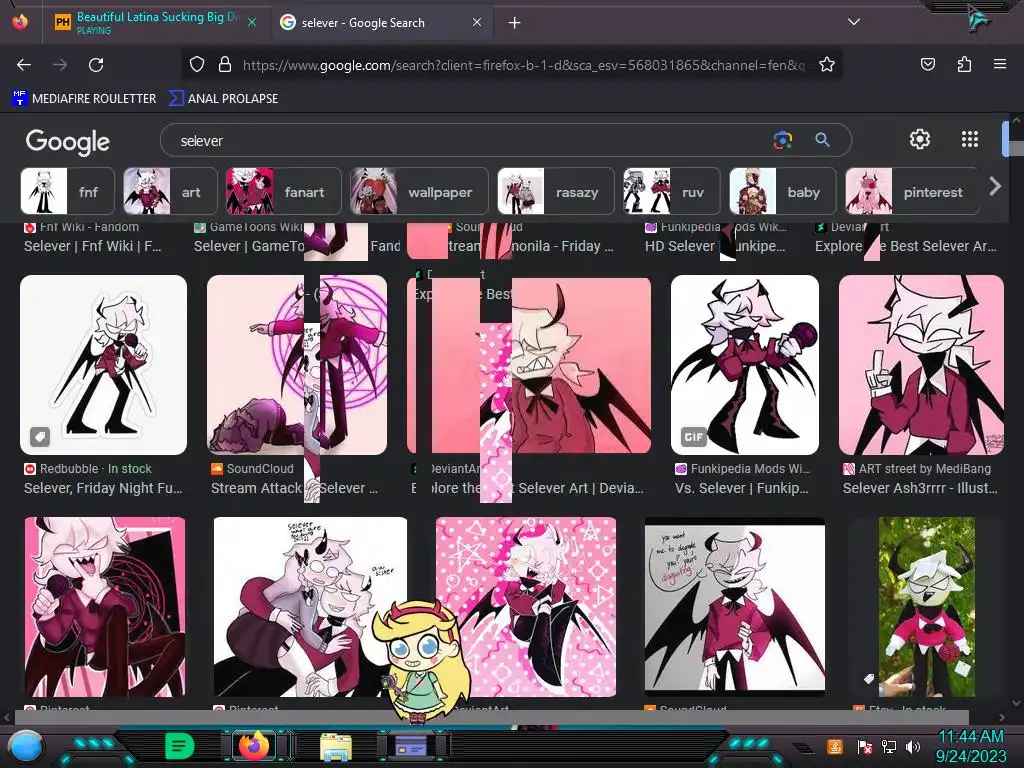Open 'Selever Ash3rrrr - Illust...' link
The height and width of the screenshot is (768, 1024).
920,488
